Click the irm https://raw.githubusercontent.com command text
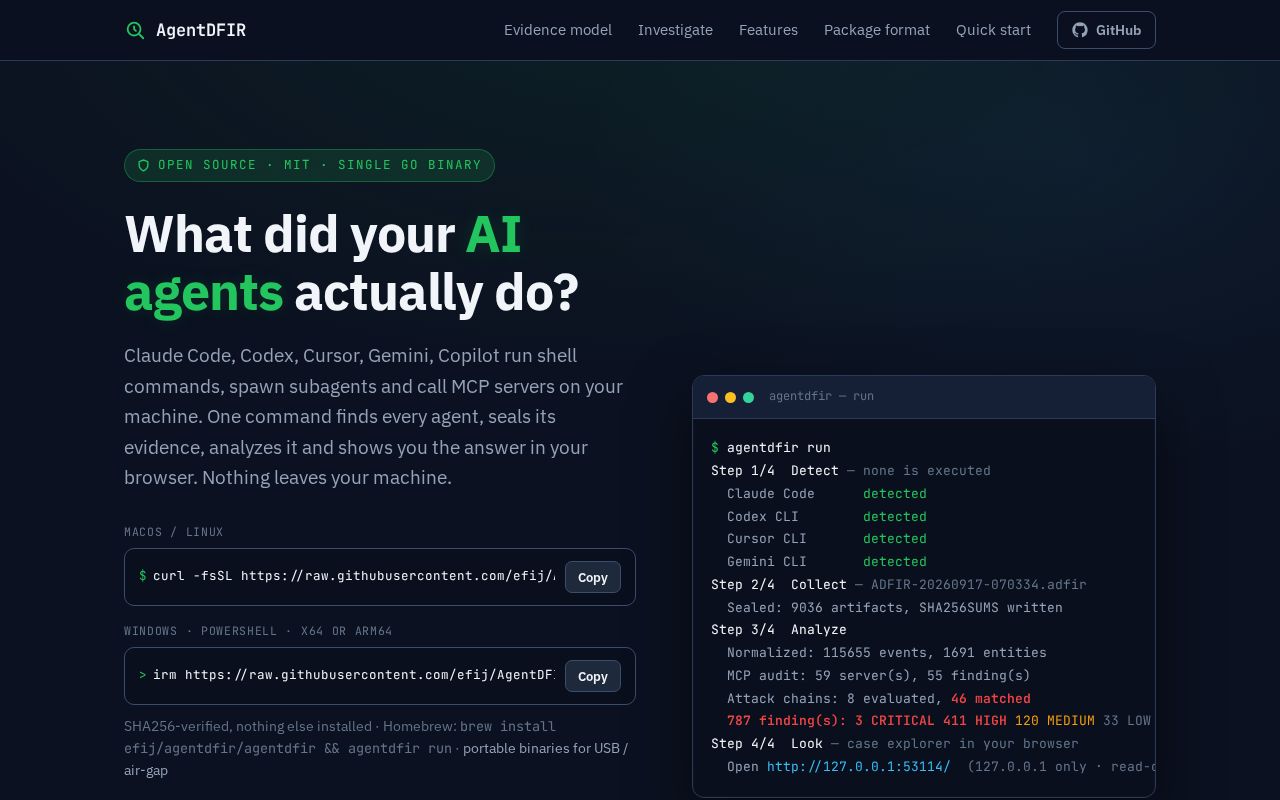 [354, 675]
